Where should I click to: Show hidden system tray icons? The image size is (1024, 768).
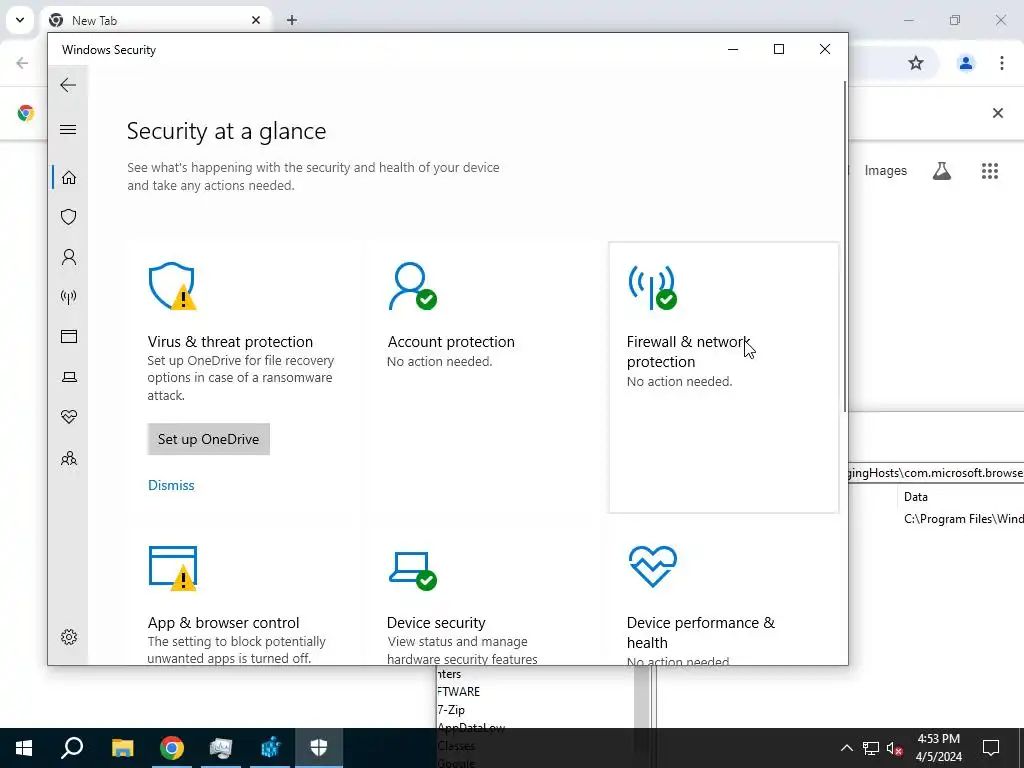click(846, 748)
